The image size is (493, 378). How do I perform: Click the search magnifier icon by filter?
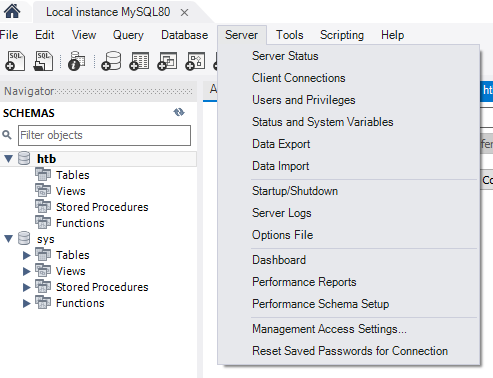[x=7, y=135]
